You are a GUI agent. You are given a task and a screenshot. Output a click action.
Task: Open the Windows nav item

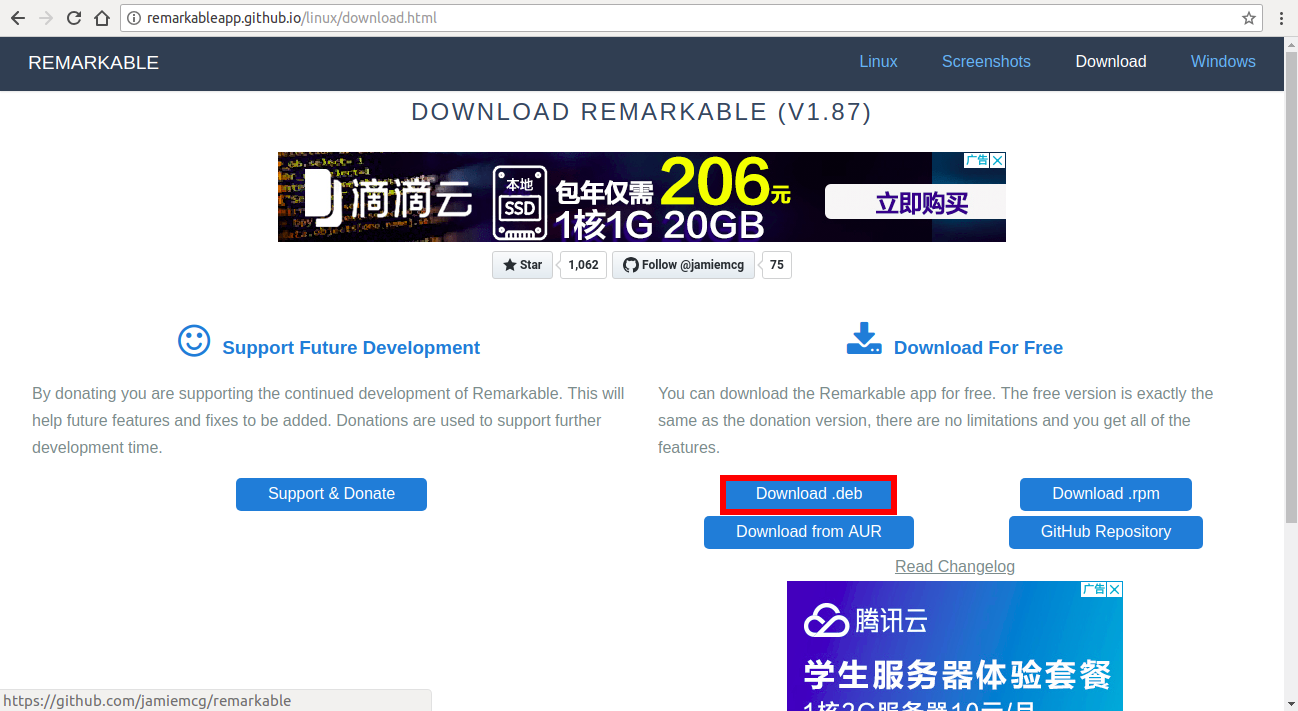(1223, 61)
